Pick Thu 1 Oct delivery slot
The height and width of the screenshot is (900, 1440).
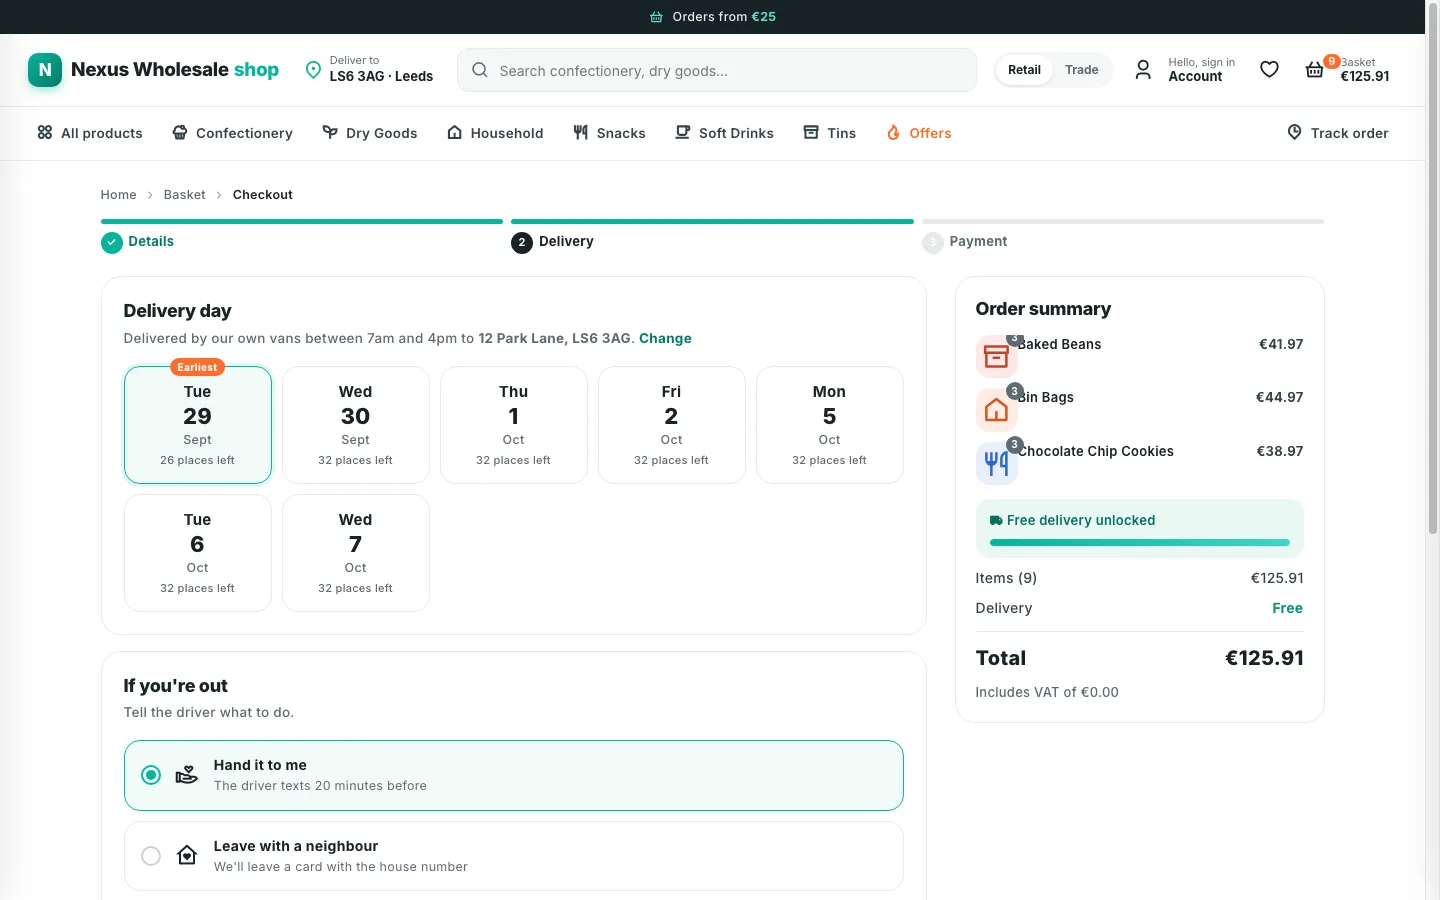click(x=514, y=425)
